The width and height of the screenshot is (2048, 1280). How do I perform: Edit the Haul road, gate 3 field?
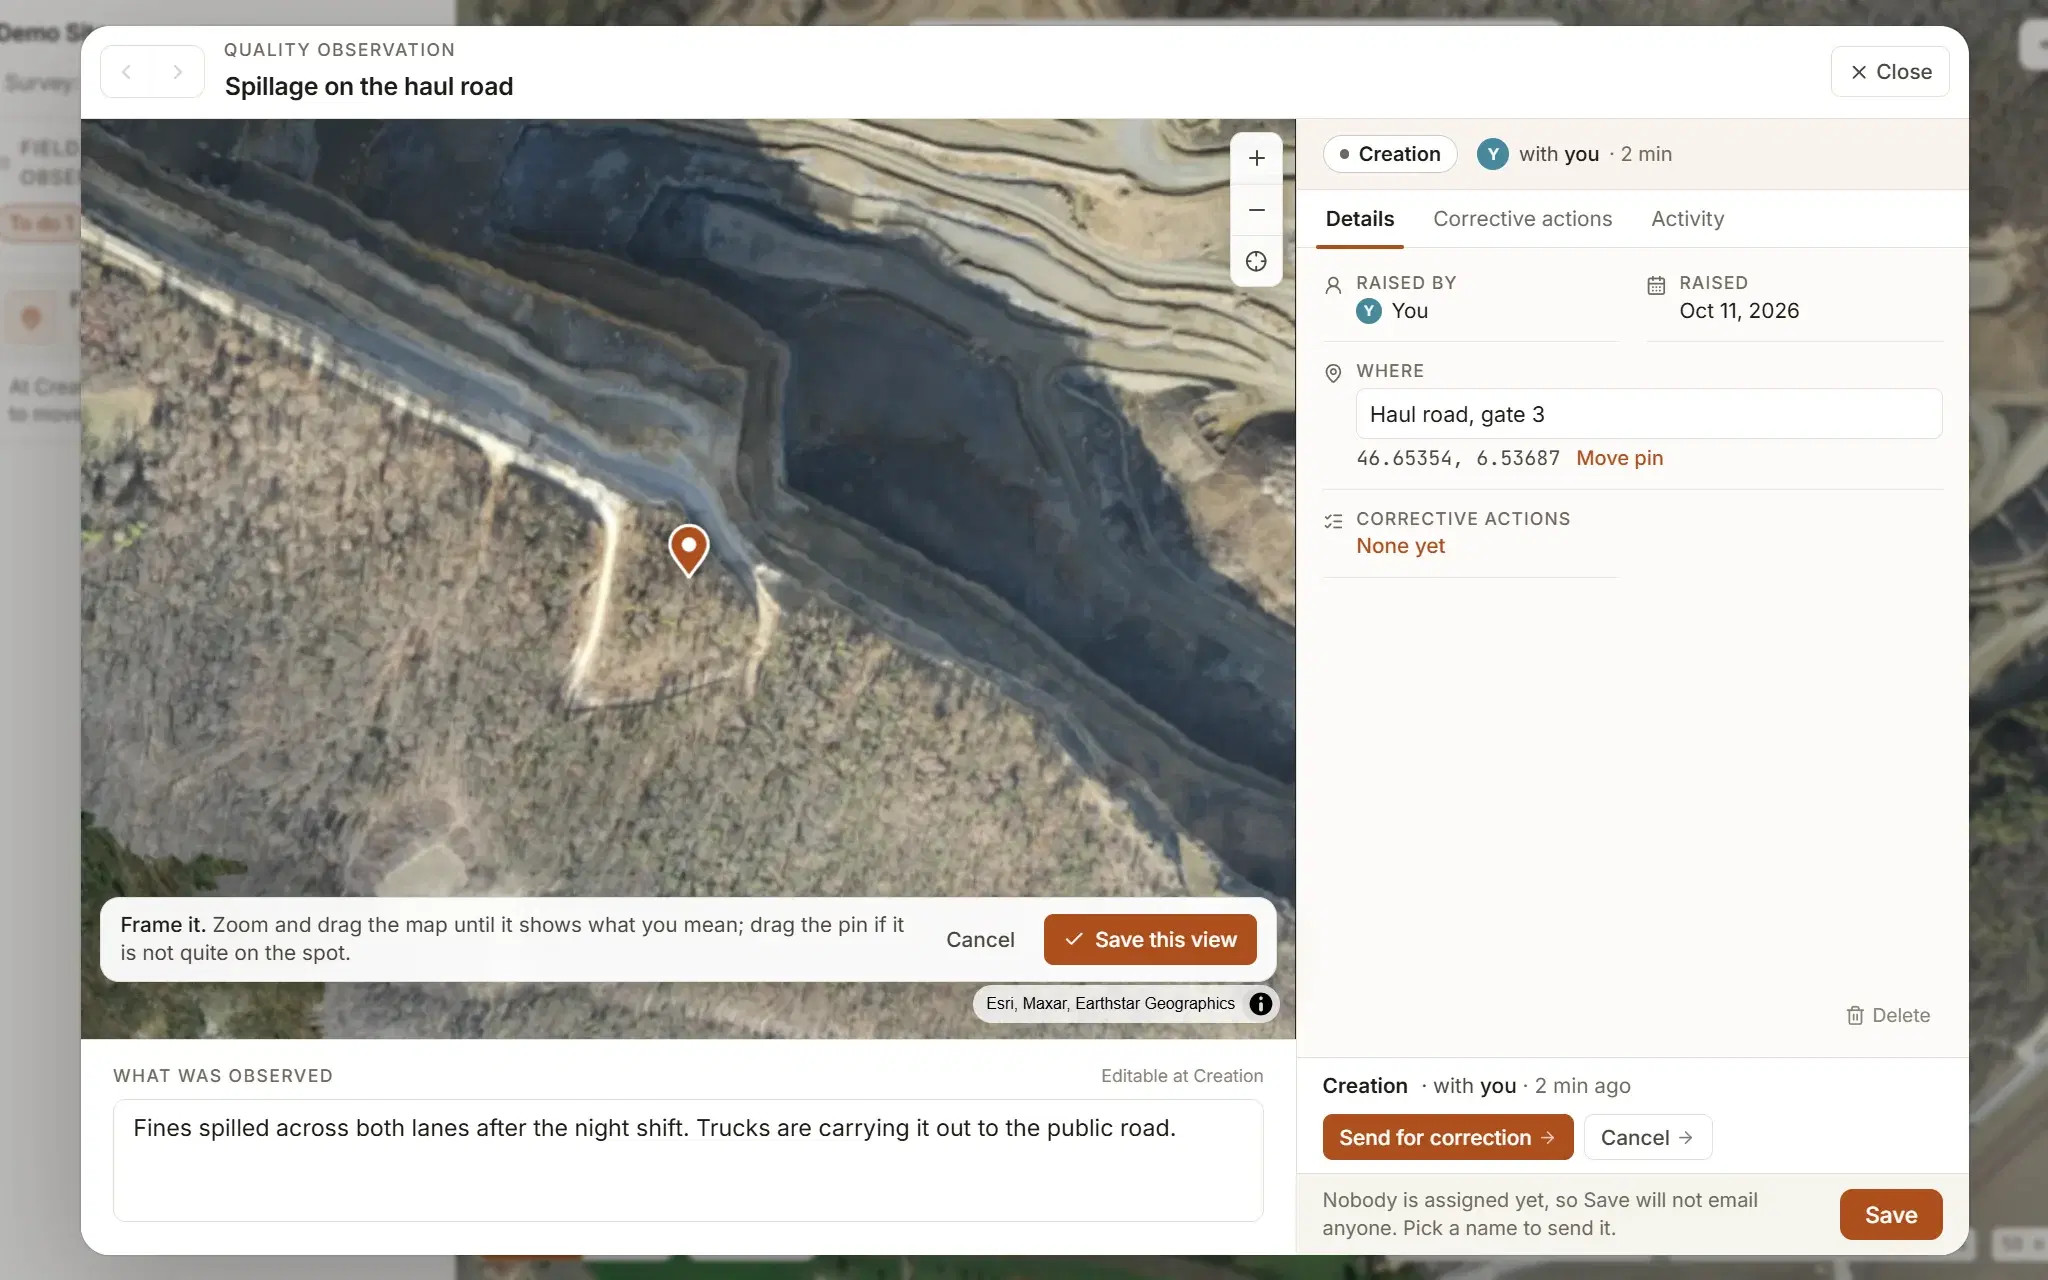tap(1648, 414)
